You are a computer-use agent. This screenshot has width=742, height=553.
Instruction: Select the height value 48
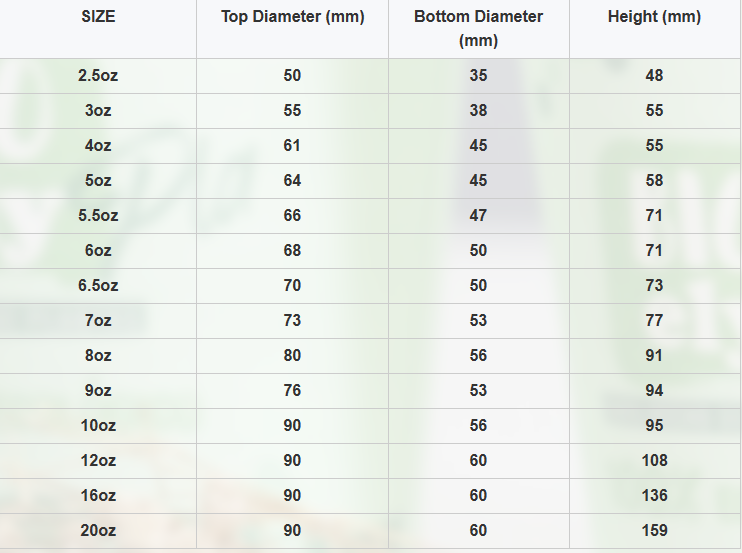[654, 76]
